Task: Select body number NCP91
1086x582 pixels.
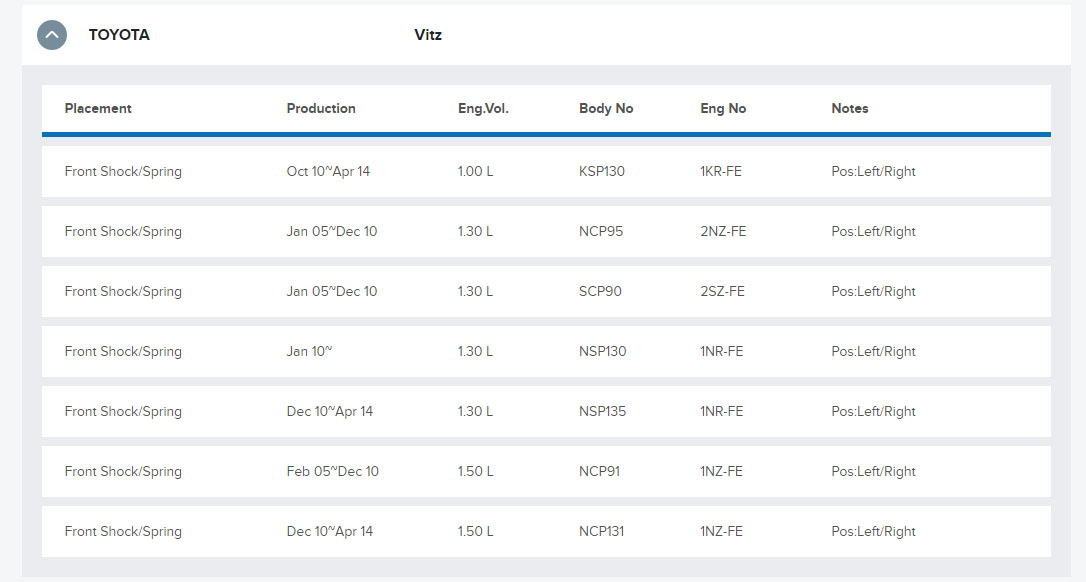Action: point(600,472)
